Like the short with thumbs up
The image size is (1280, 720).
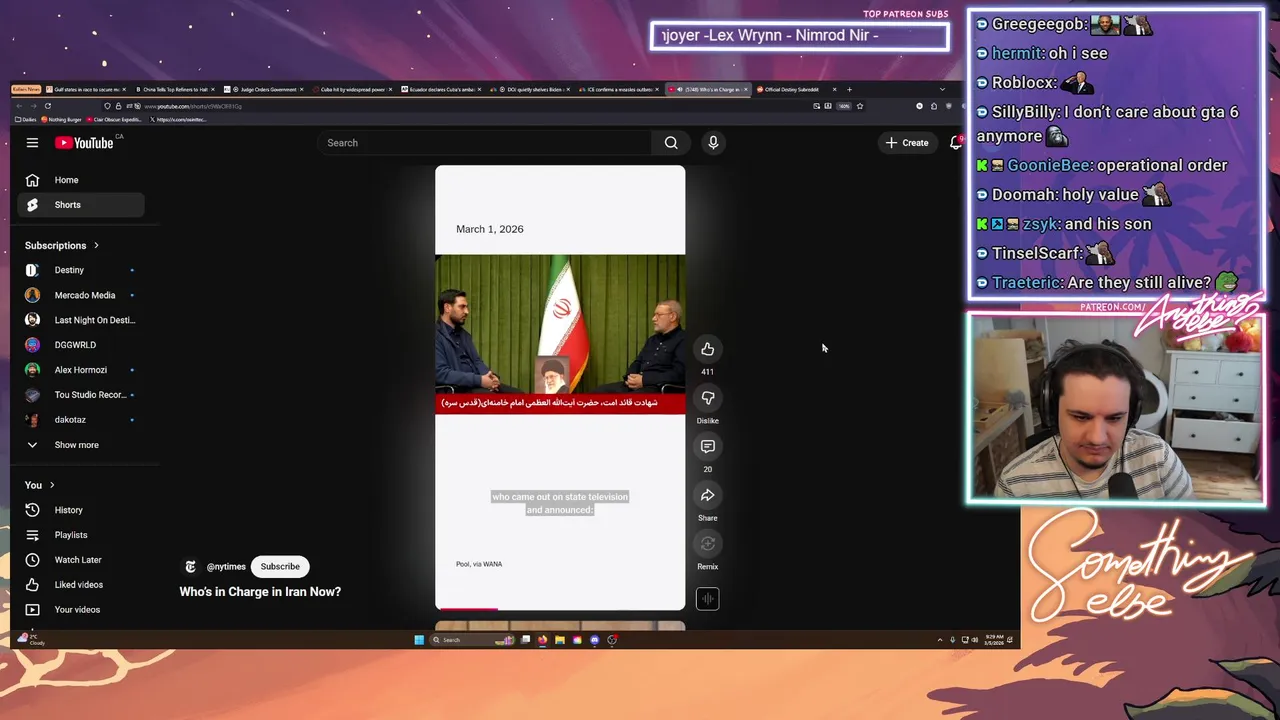[707, 349]
